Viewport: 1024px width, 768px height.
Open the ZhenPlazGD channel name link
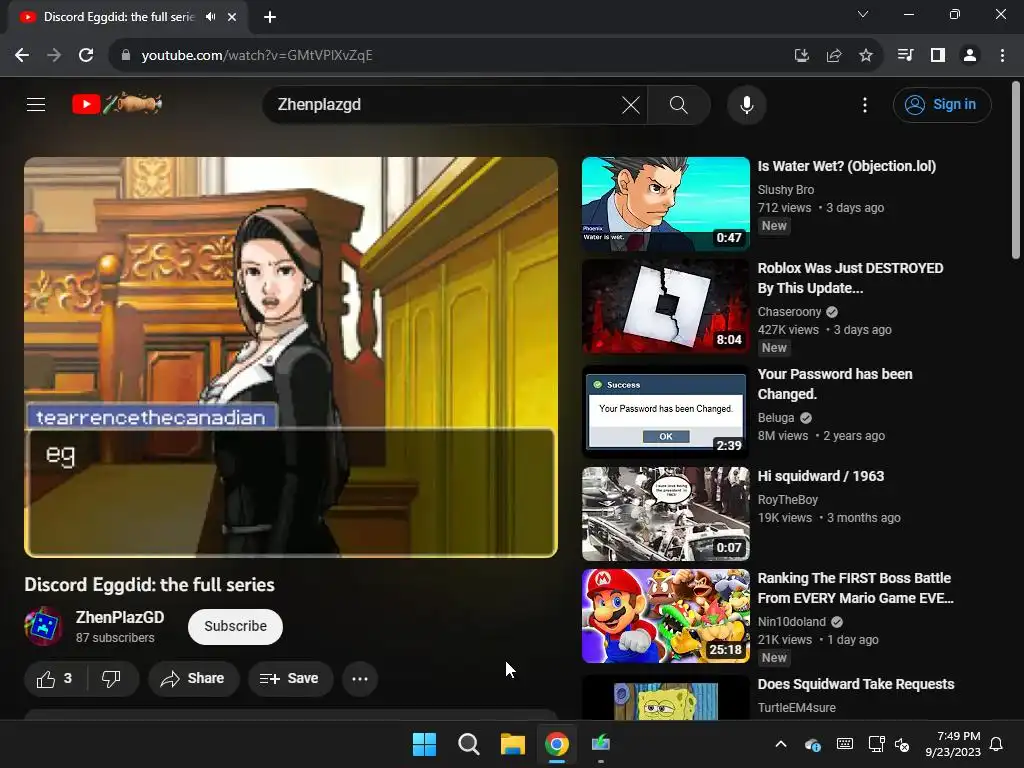(120, 617)
